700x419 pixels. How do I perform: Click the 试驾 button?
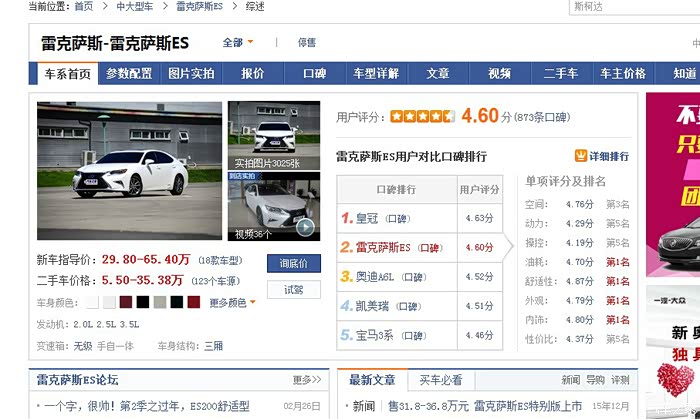(294, 290)
